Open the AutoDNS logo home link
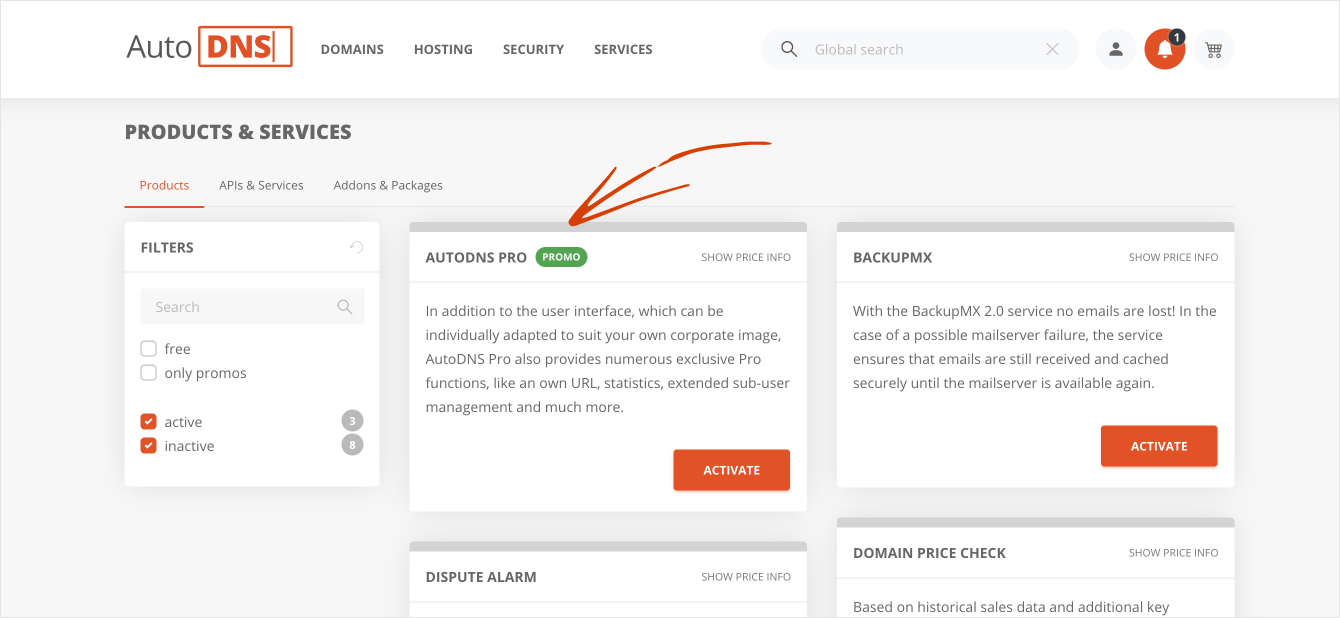This screenshot has height=618, width=1340. click(209, 48)
